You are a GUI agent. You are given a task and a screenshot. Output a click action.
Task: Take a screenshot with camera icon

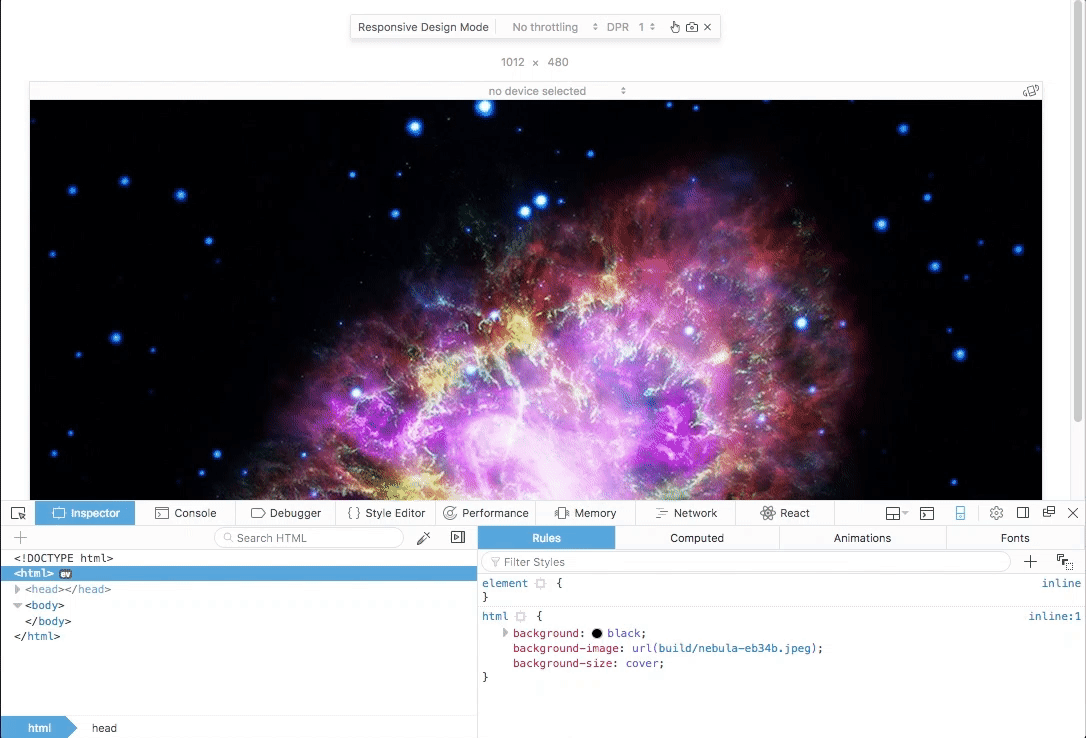click(x=691, y=27)
